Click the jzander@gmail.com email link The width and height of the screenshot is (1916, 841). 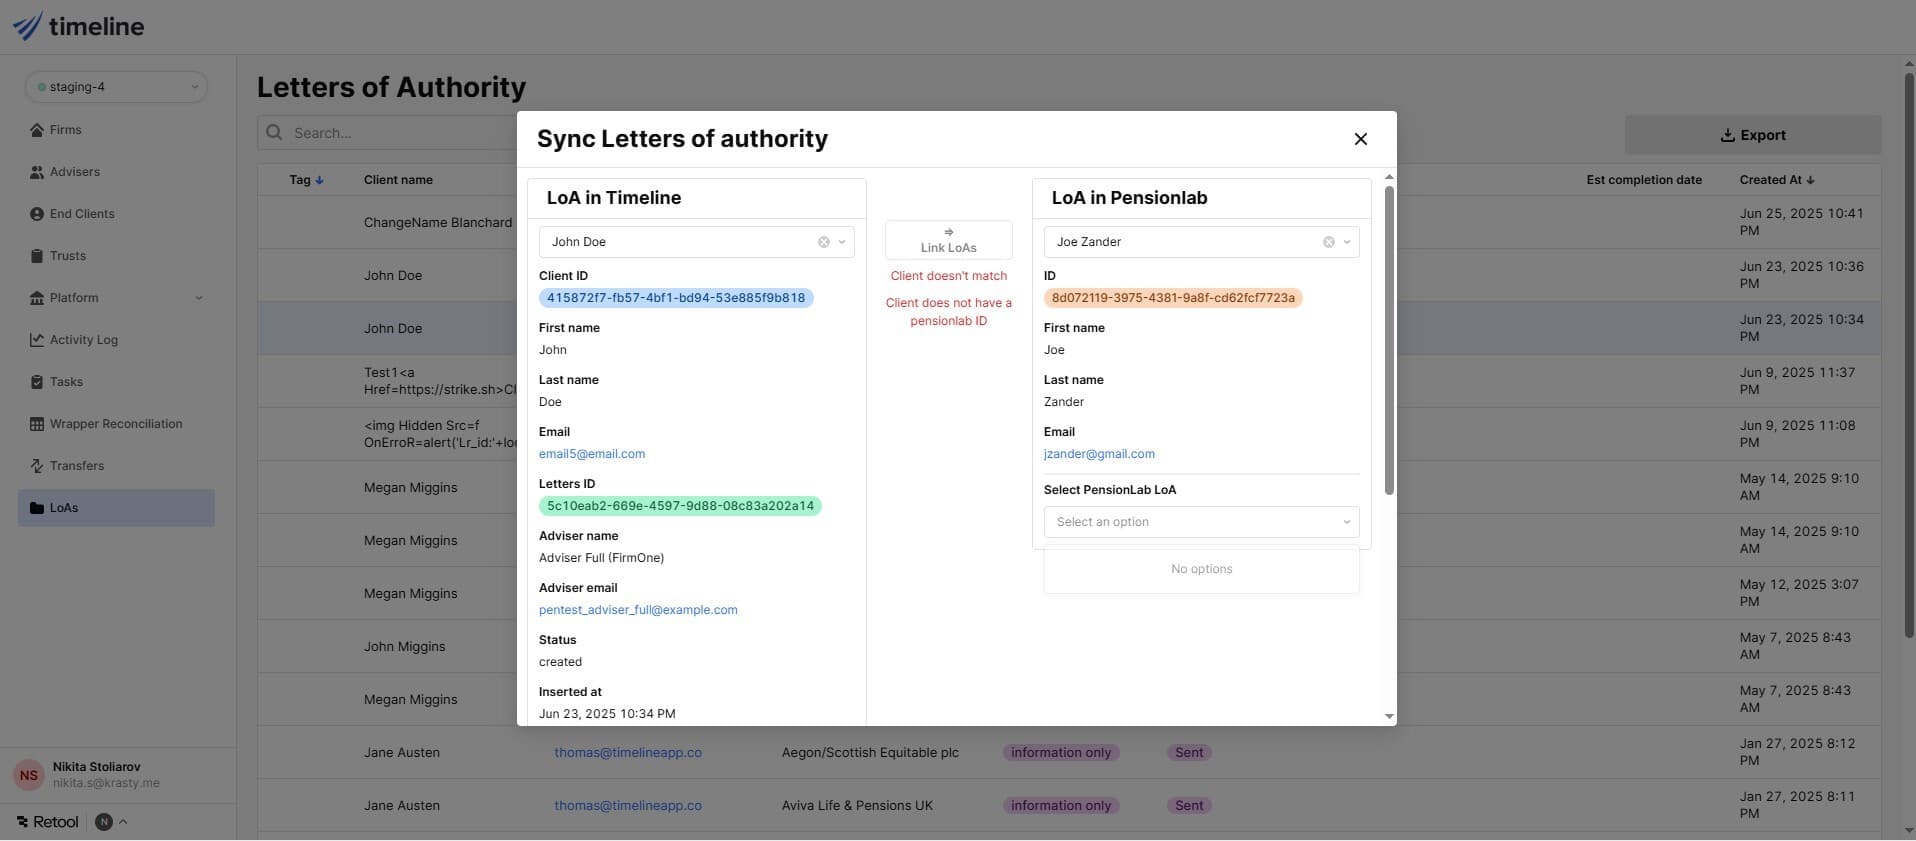pos(1099,454)
